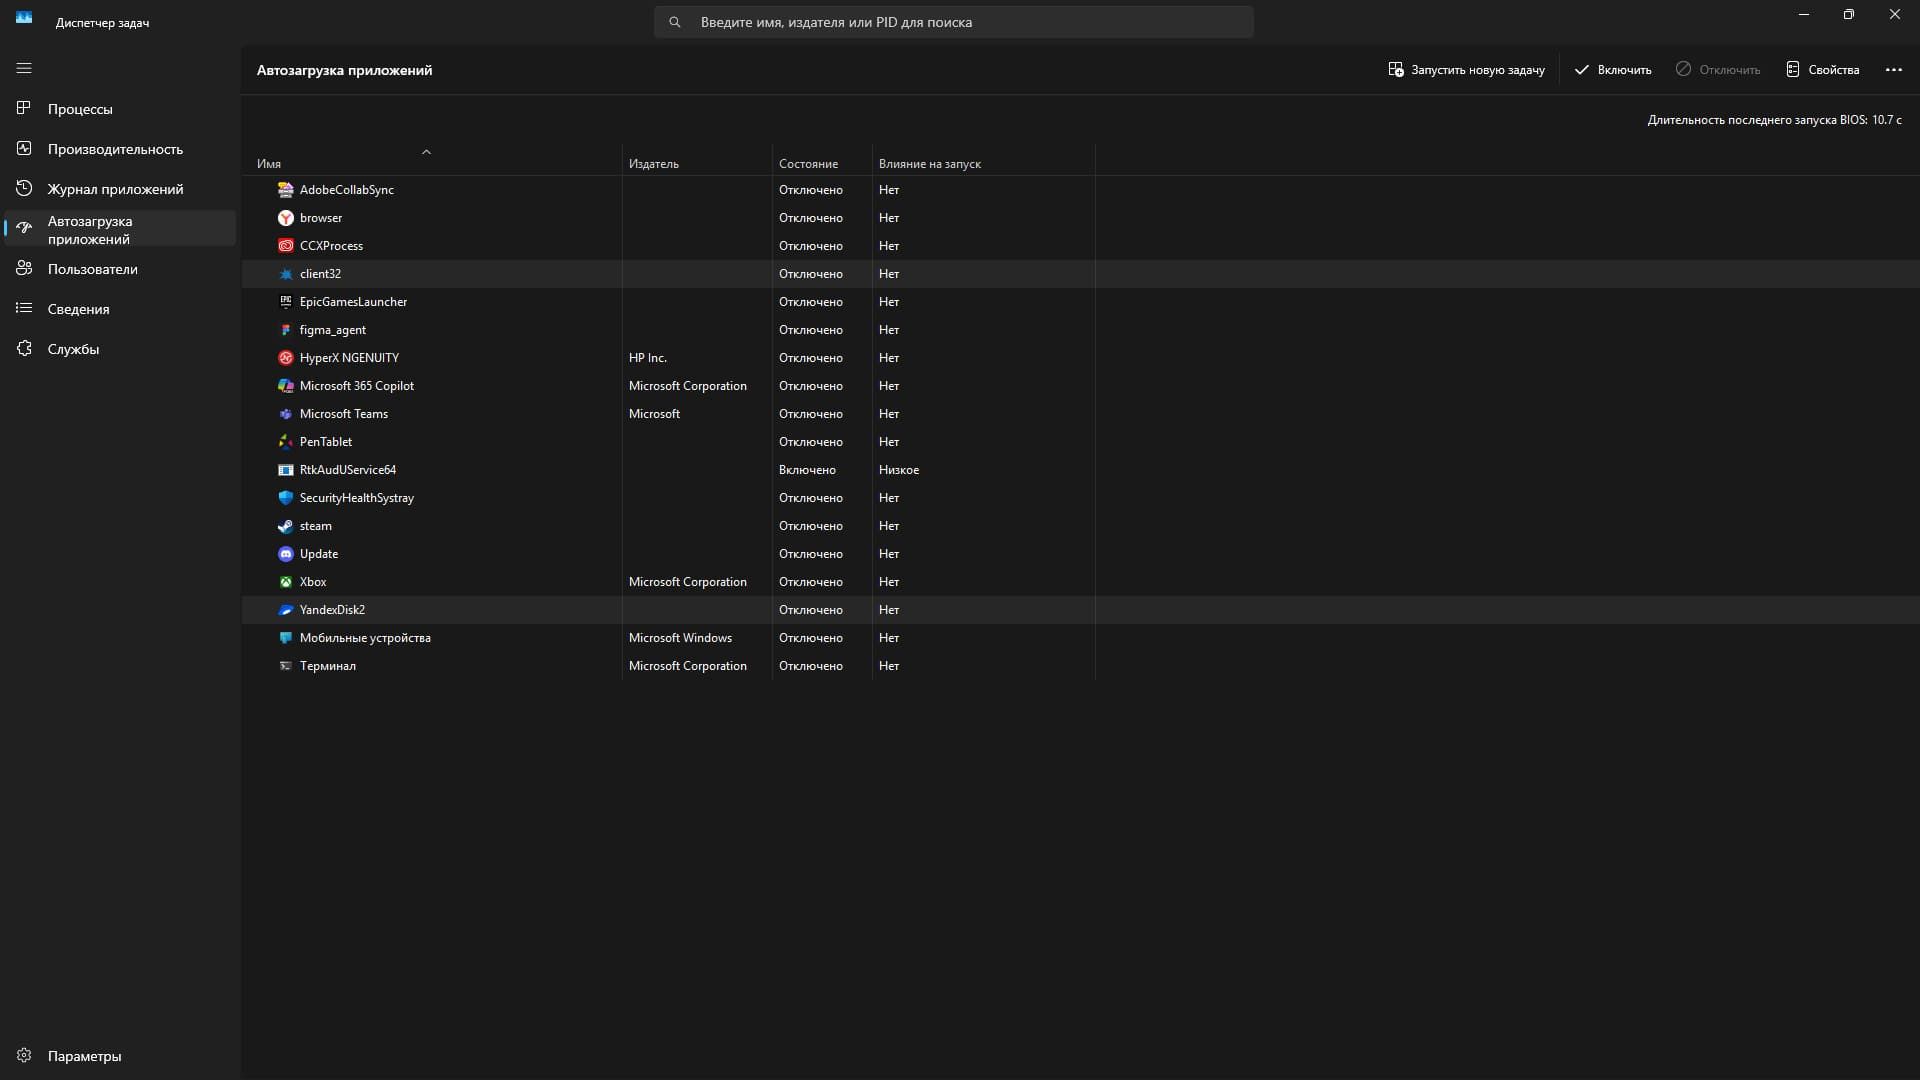This screenshot has height=1080, width=1920.
Task: Click the SecurityHealthSystray shield icon
Action: (286, 498)
